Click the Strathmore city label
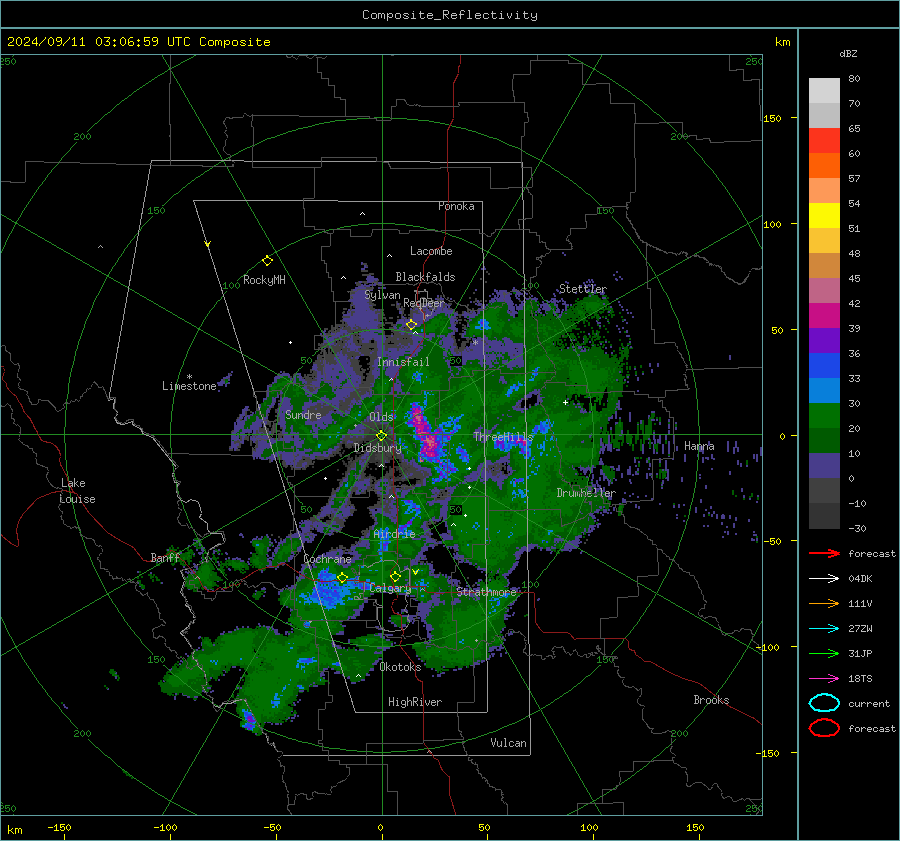Viewport: 900px width, 841px height. pyautogui.click(x=486, y=591)
